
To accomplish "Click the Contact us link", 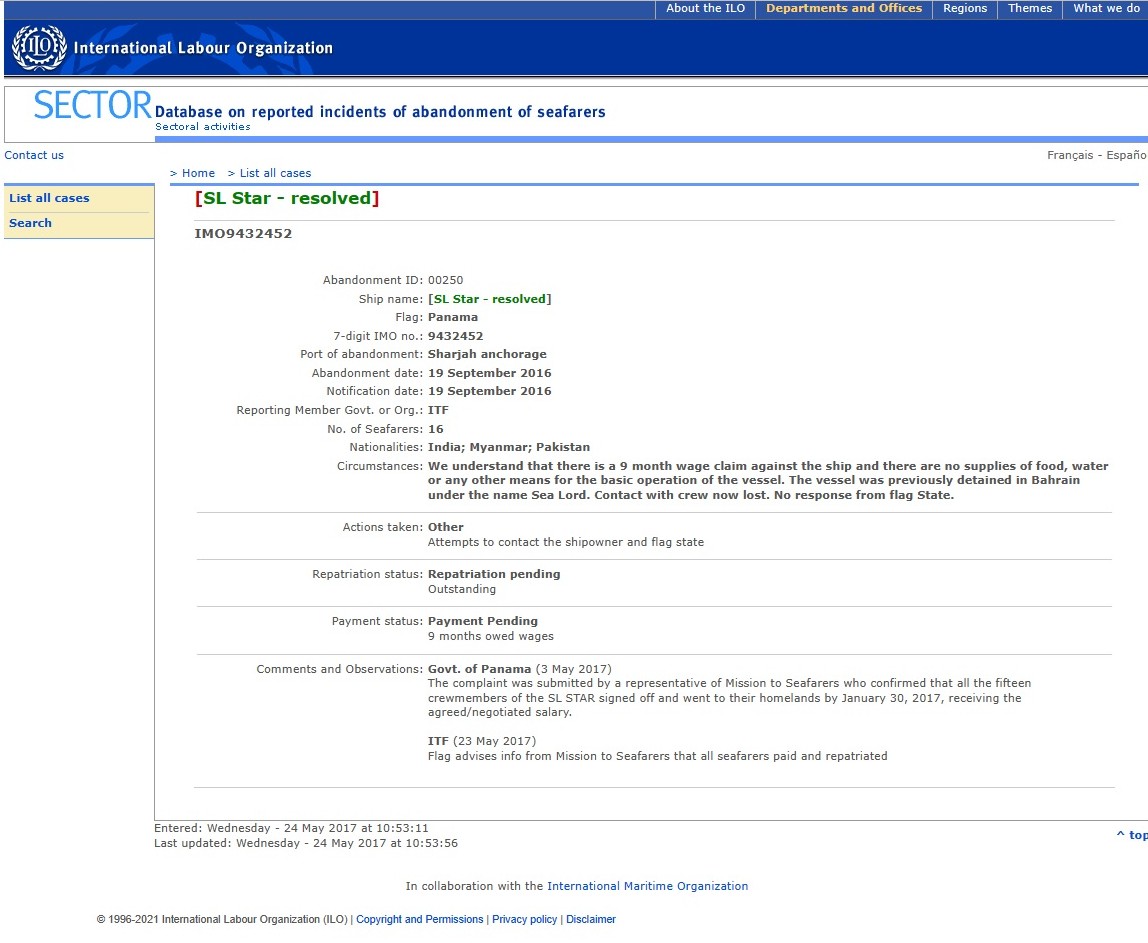I will coord(34,155).
